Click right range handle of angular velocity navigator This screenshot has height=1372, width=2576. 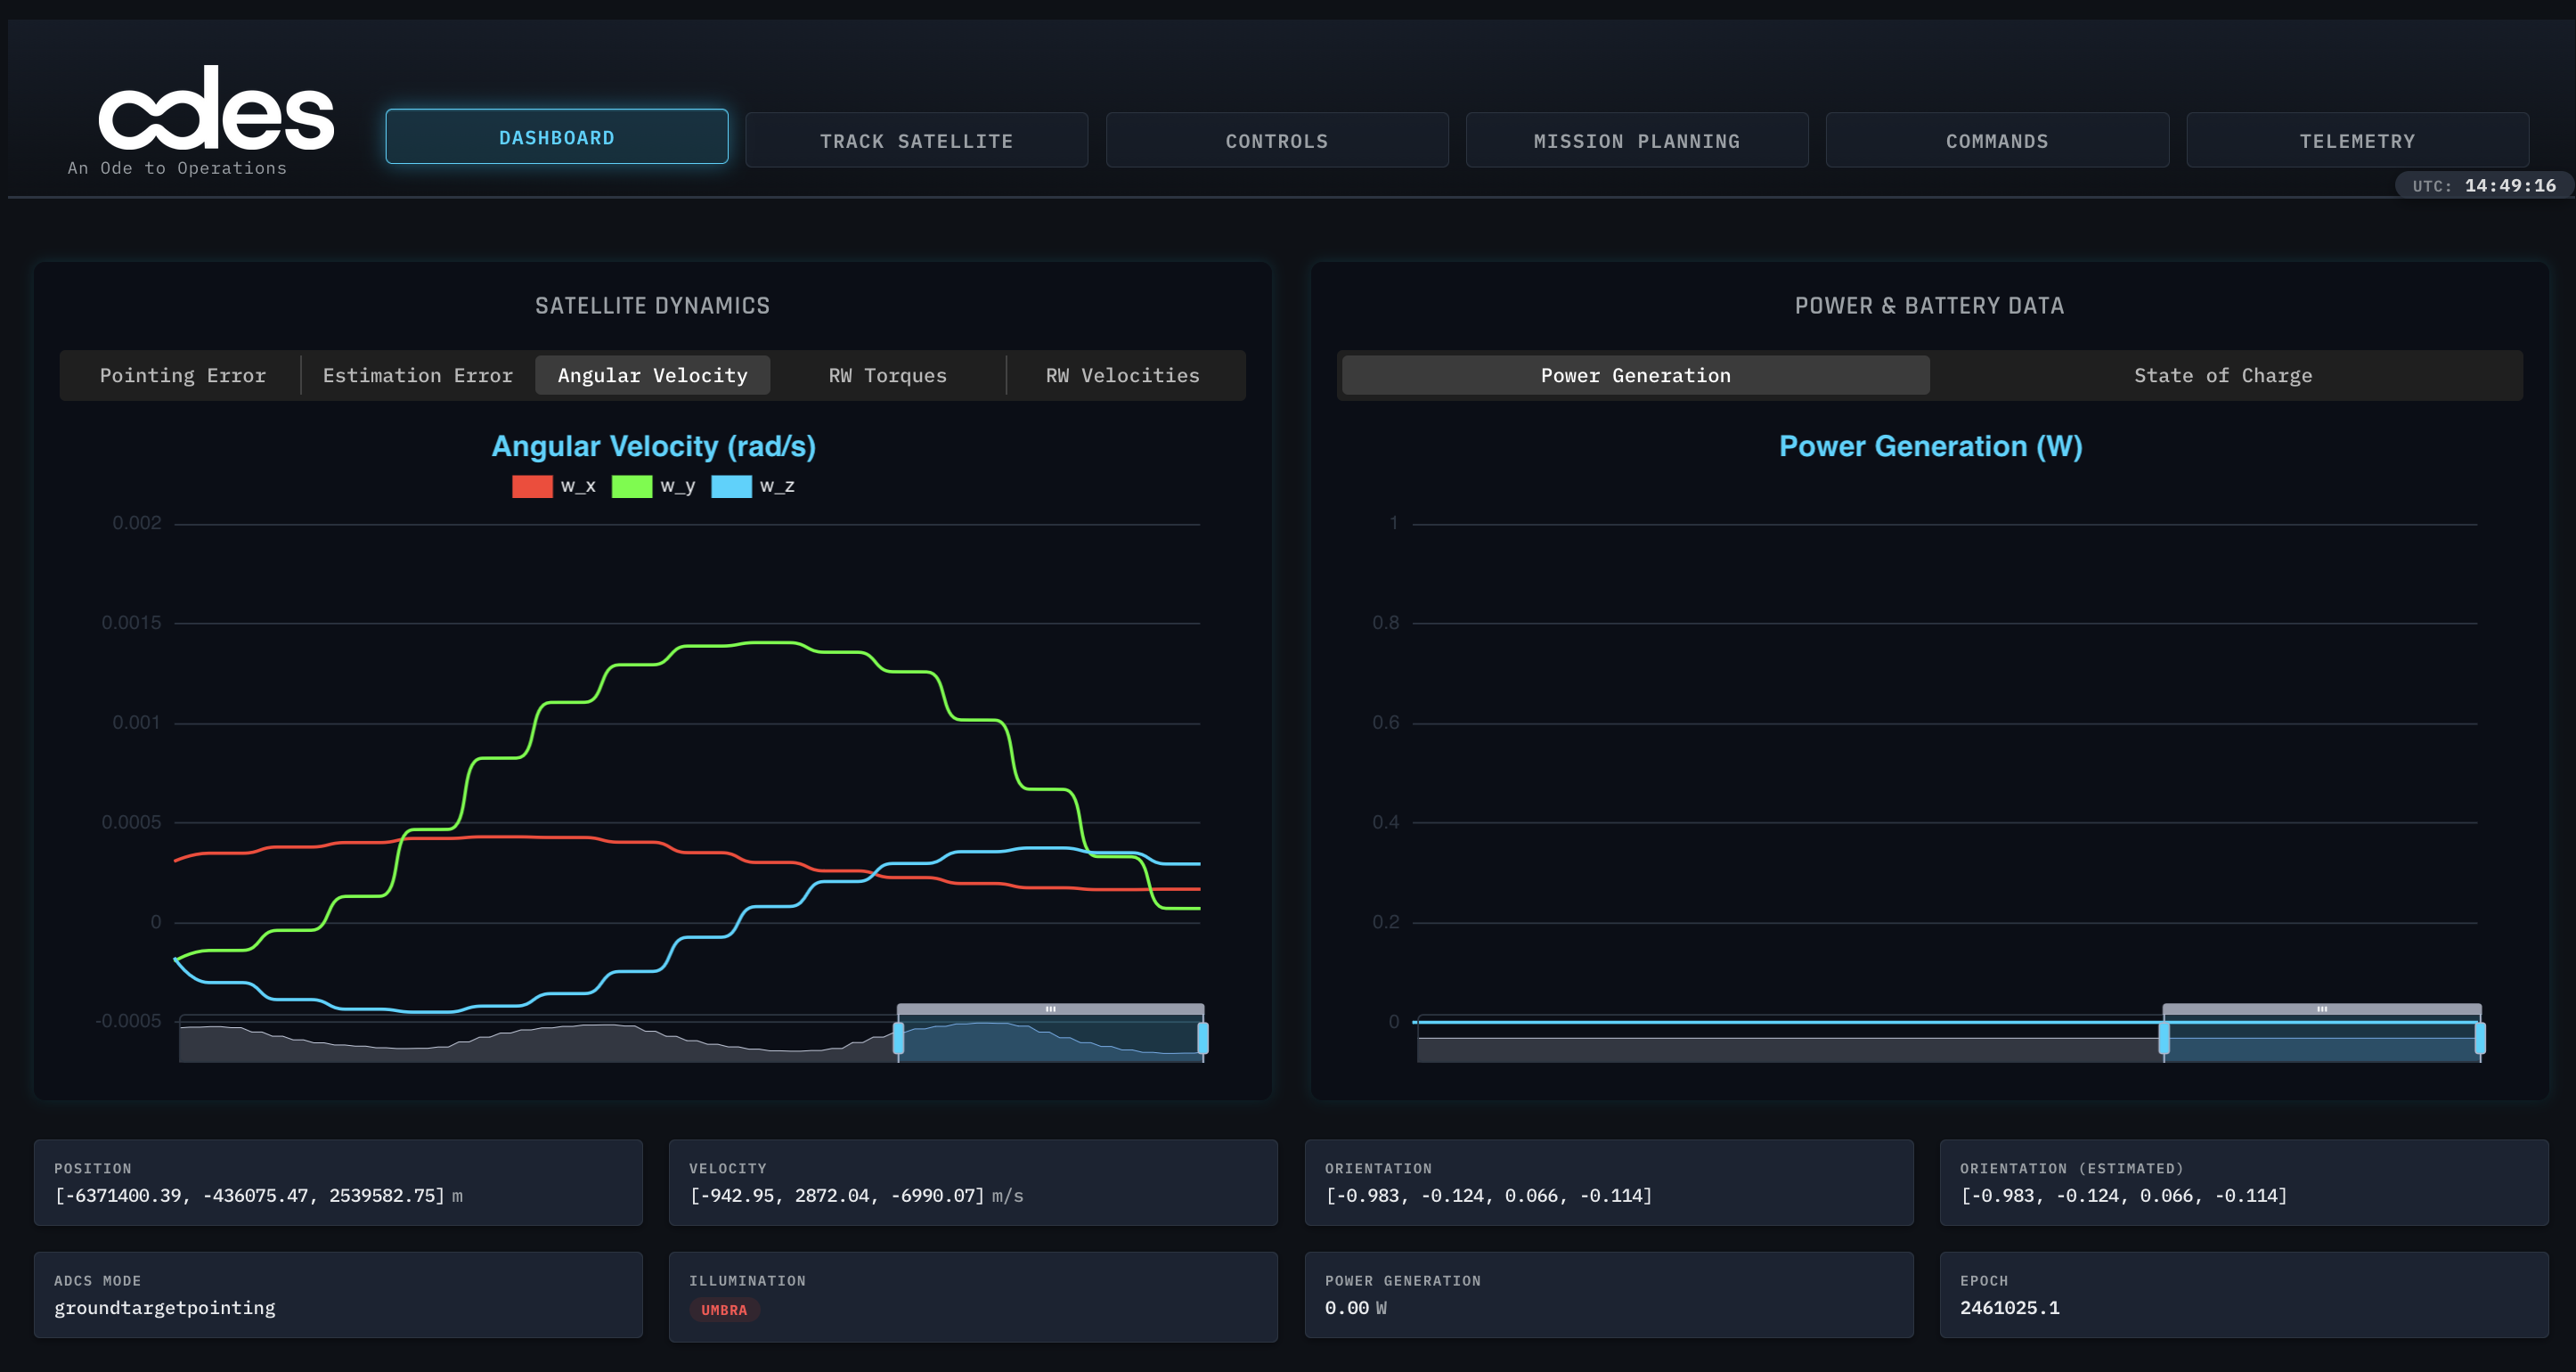click(1203, 1038)
